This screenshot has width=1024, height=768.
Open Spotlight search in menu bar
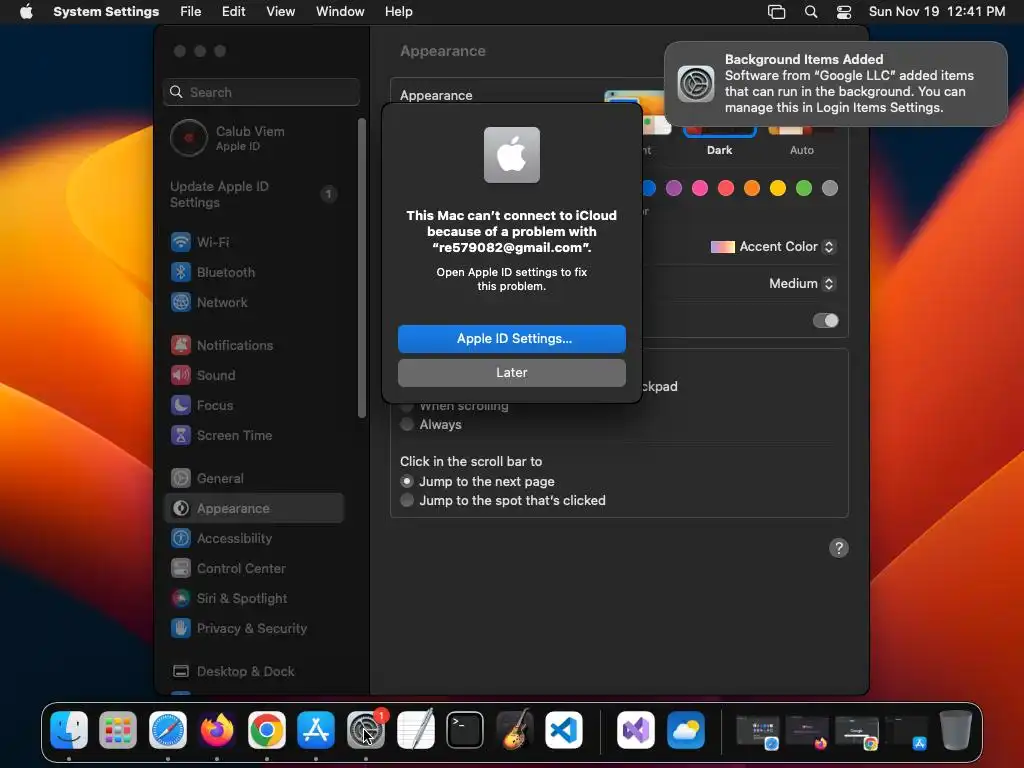810,12
